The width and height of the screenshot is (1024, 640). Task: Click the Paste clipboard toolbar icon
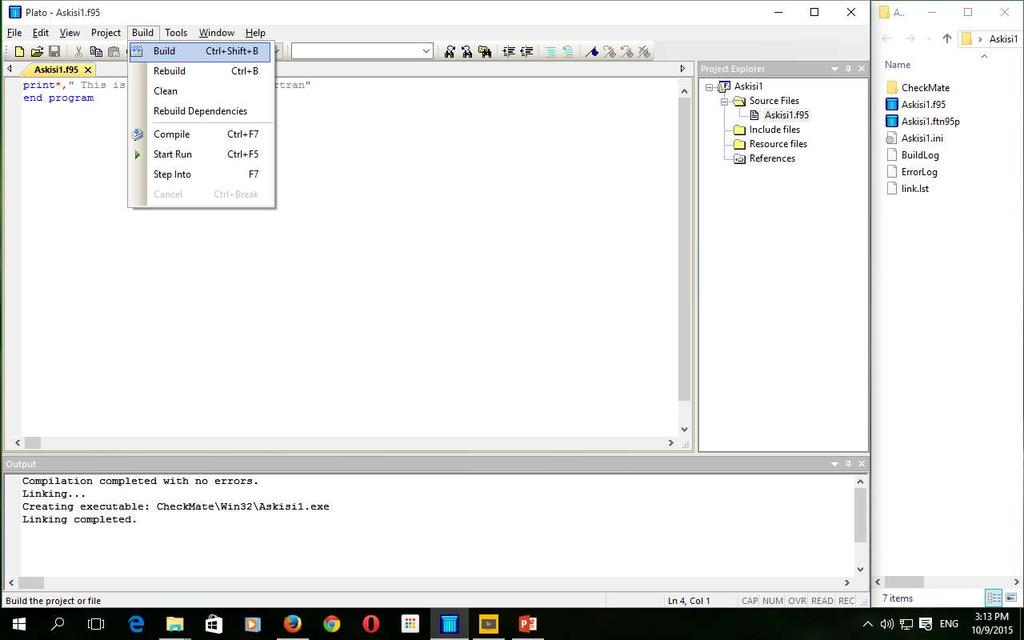pyautogui.click(x=114, y=52)
